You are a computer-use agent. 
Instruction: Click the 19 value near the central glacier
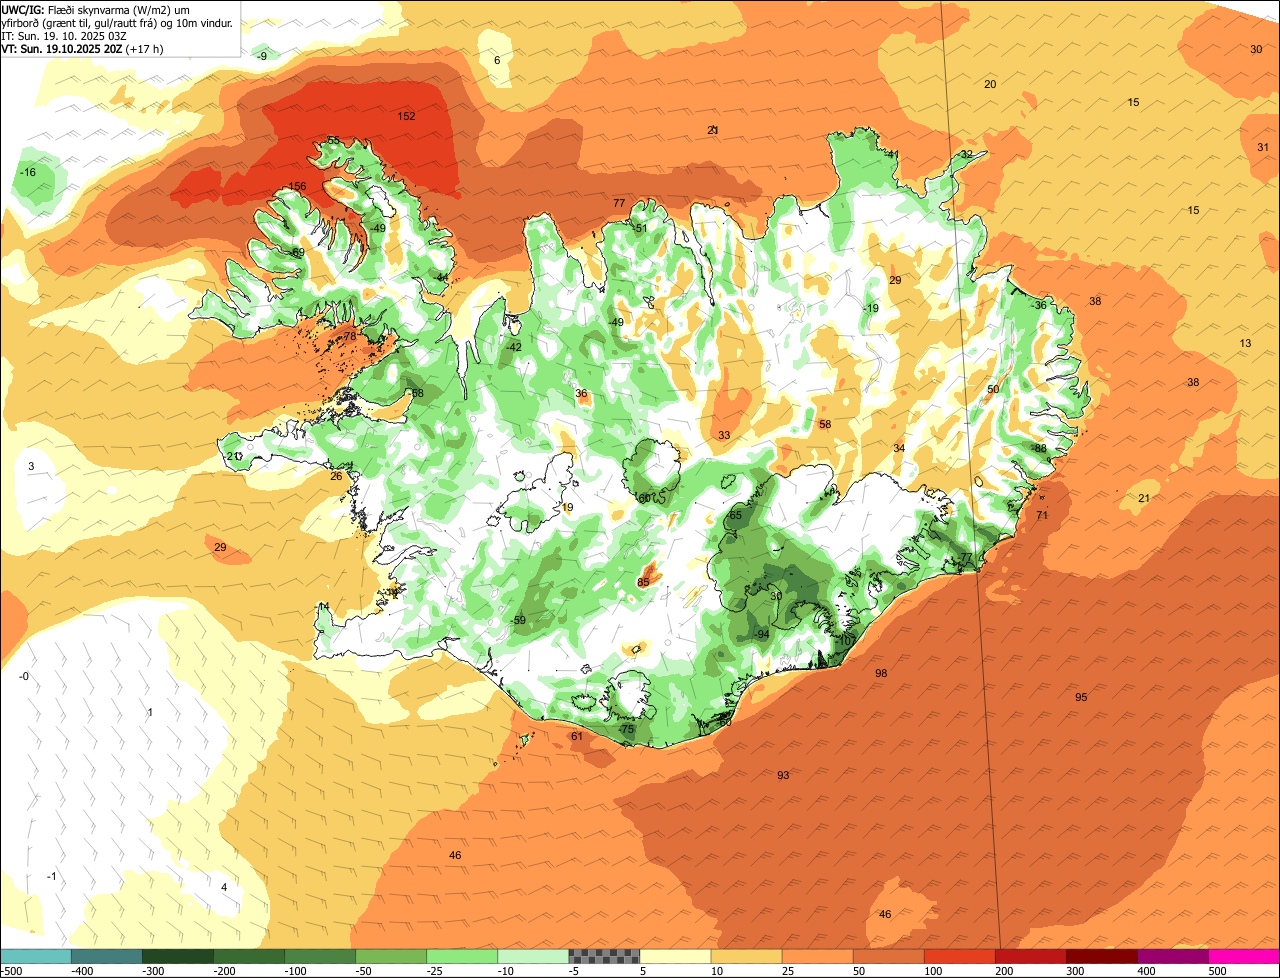tap(568, 508)
